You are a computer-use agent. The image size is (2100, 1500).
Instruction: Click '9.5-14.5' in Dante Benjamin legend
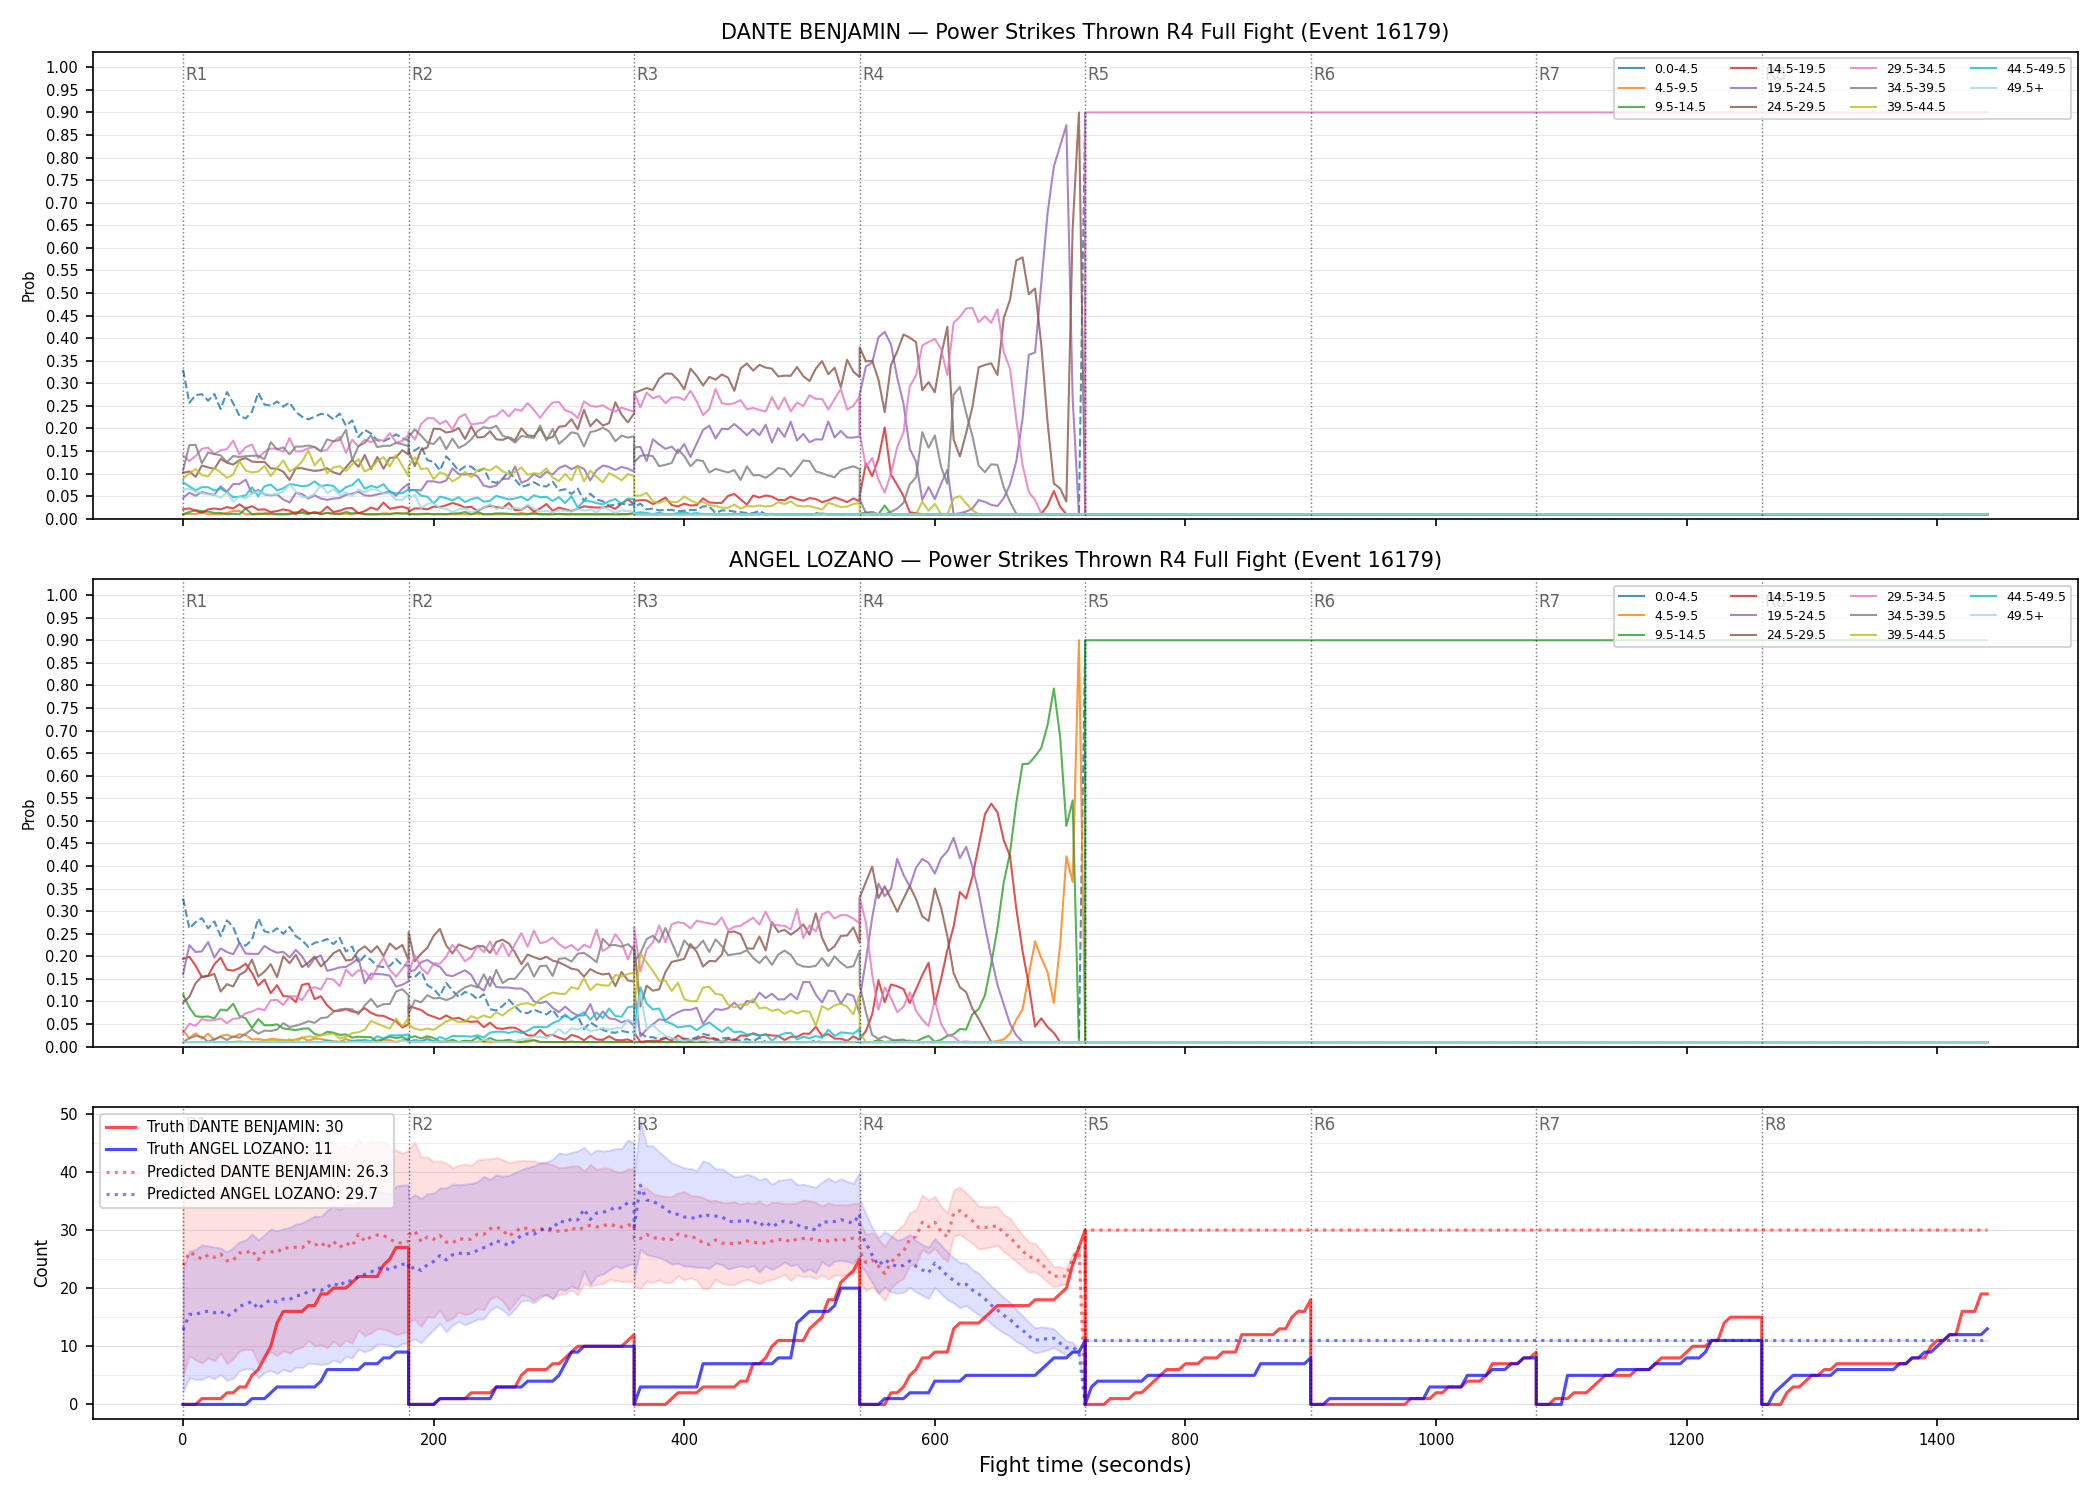pyautogui.click(x=1680, y=107)
